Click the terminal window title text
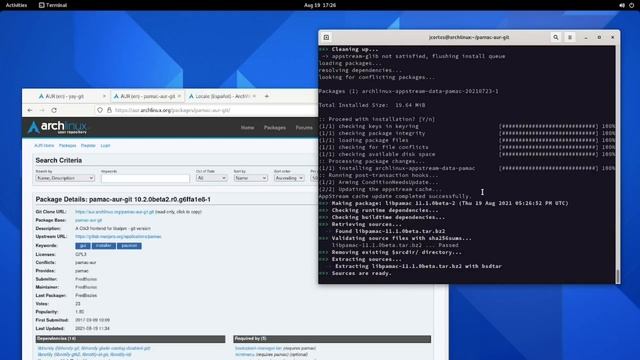 coord(469,37)
